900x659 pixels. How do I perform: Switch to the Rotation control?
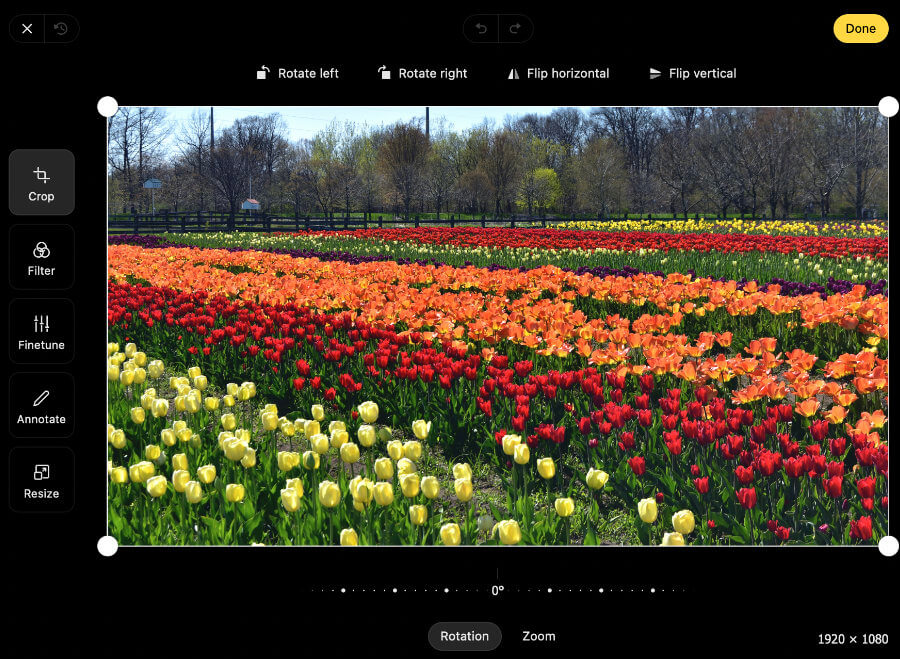pos(464,636)
